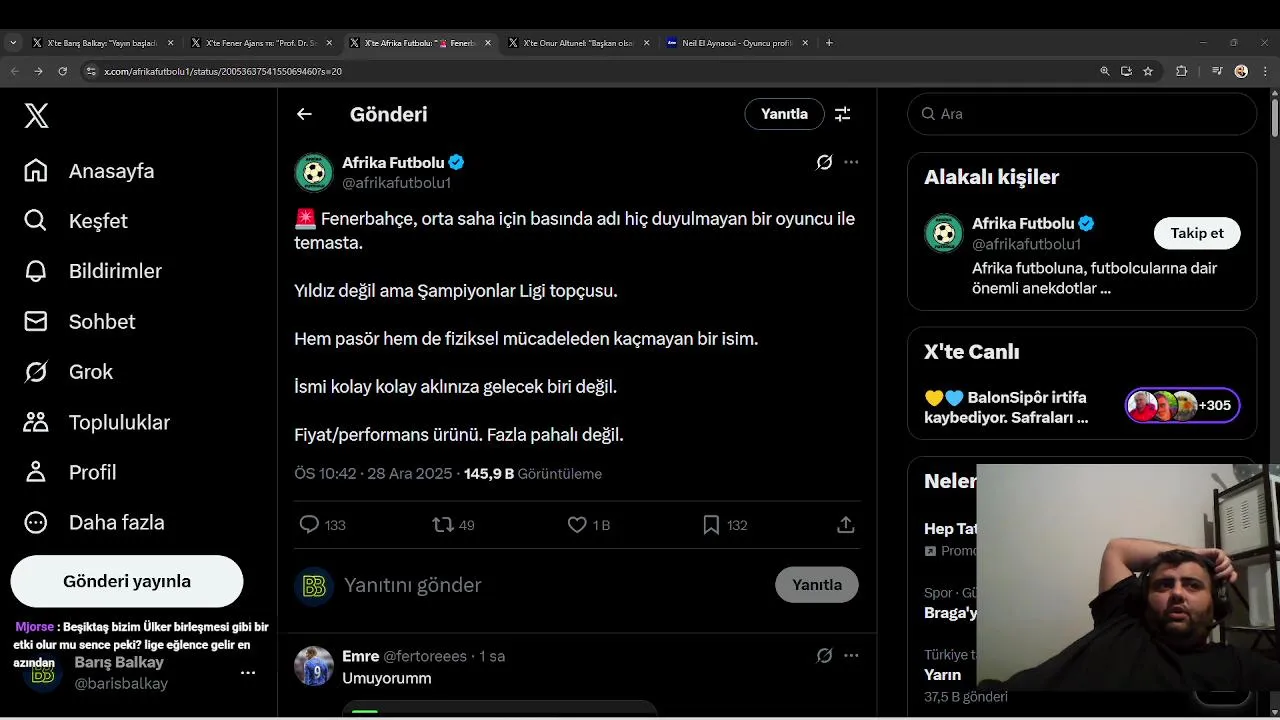The image size is (1280, 720).
Task: Bookmark this page with the star icon
Action: click(1148, 71)
